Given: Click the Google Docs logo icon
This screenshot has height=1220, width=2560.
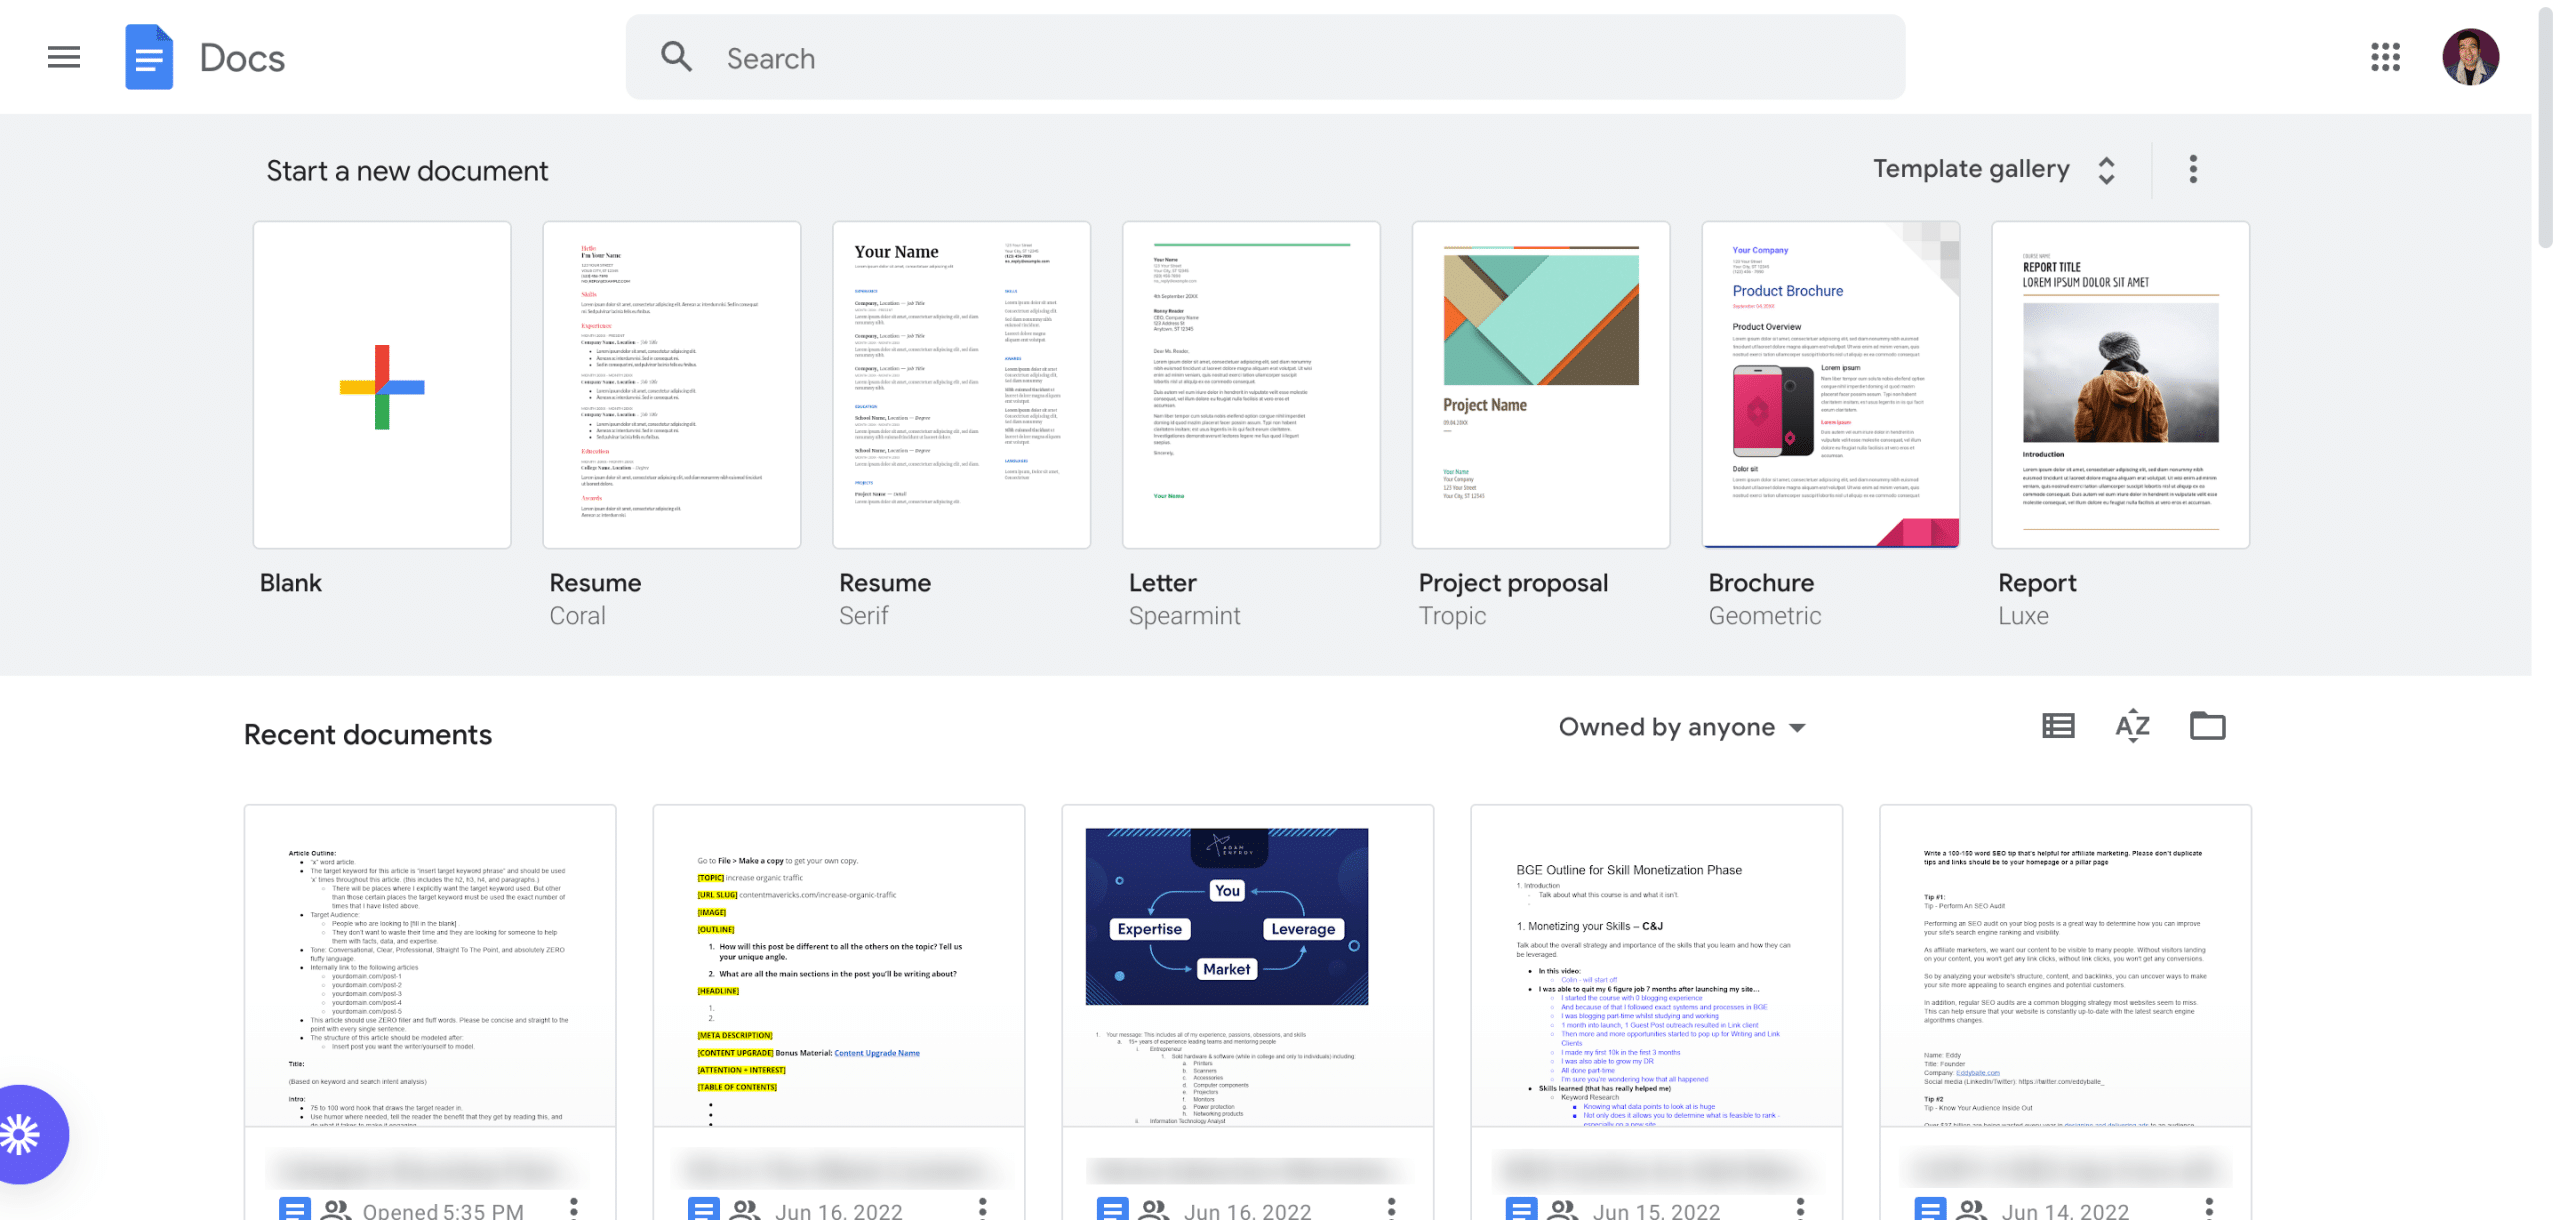Looking at the screenshot, I should coord(148,57).
